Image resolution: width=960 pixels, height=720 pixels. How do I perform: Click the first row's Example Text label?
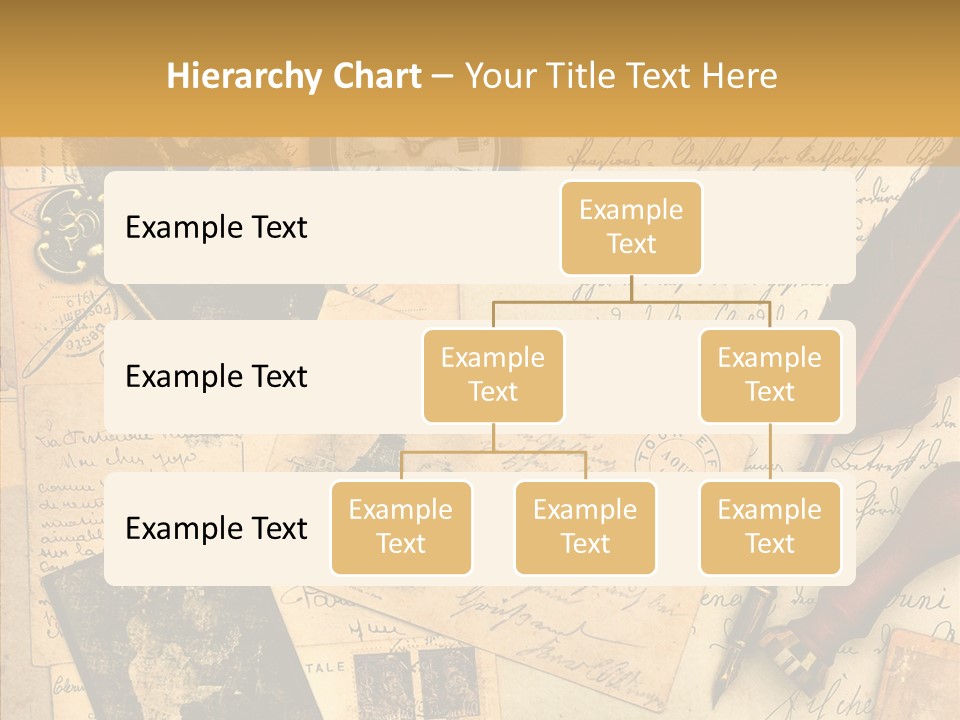[x=216, y=227]
